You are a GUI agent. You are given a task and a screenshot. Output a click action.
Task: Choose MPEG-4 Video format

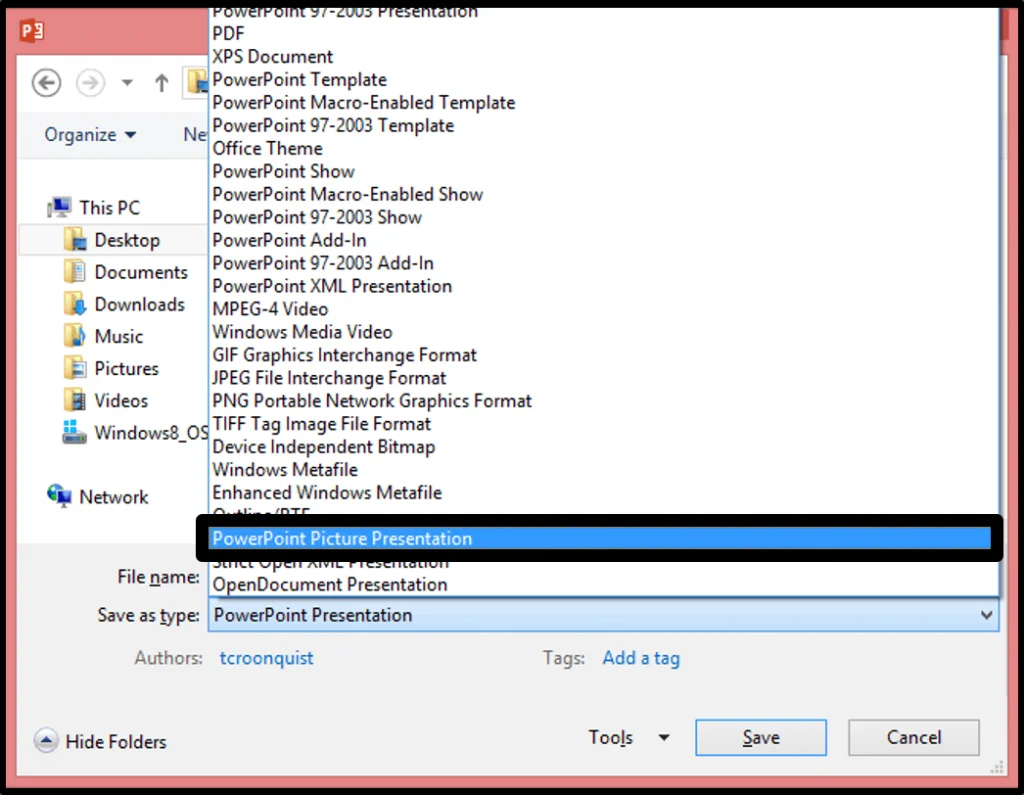point(603,309)
